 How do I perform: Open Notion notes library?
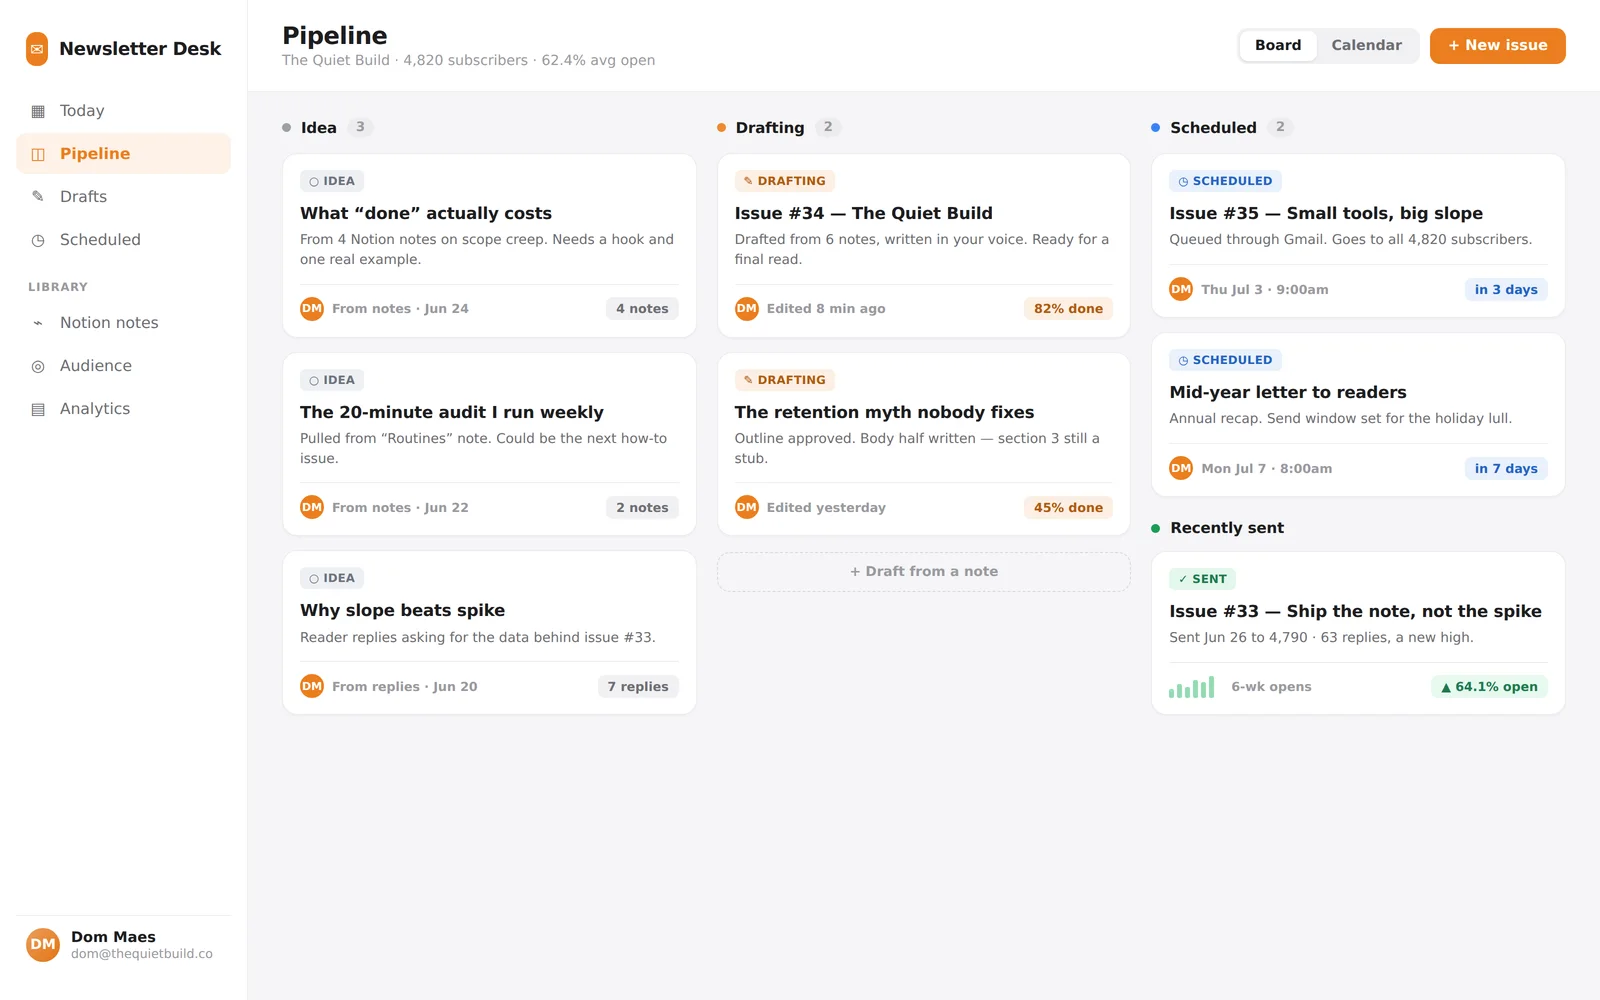123,323
